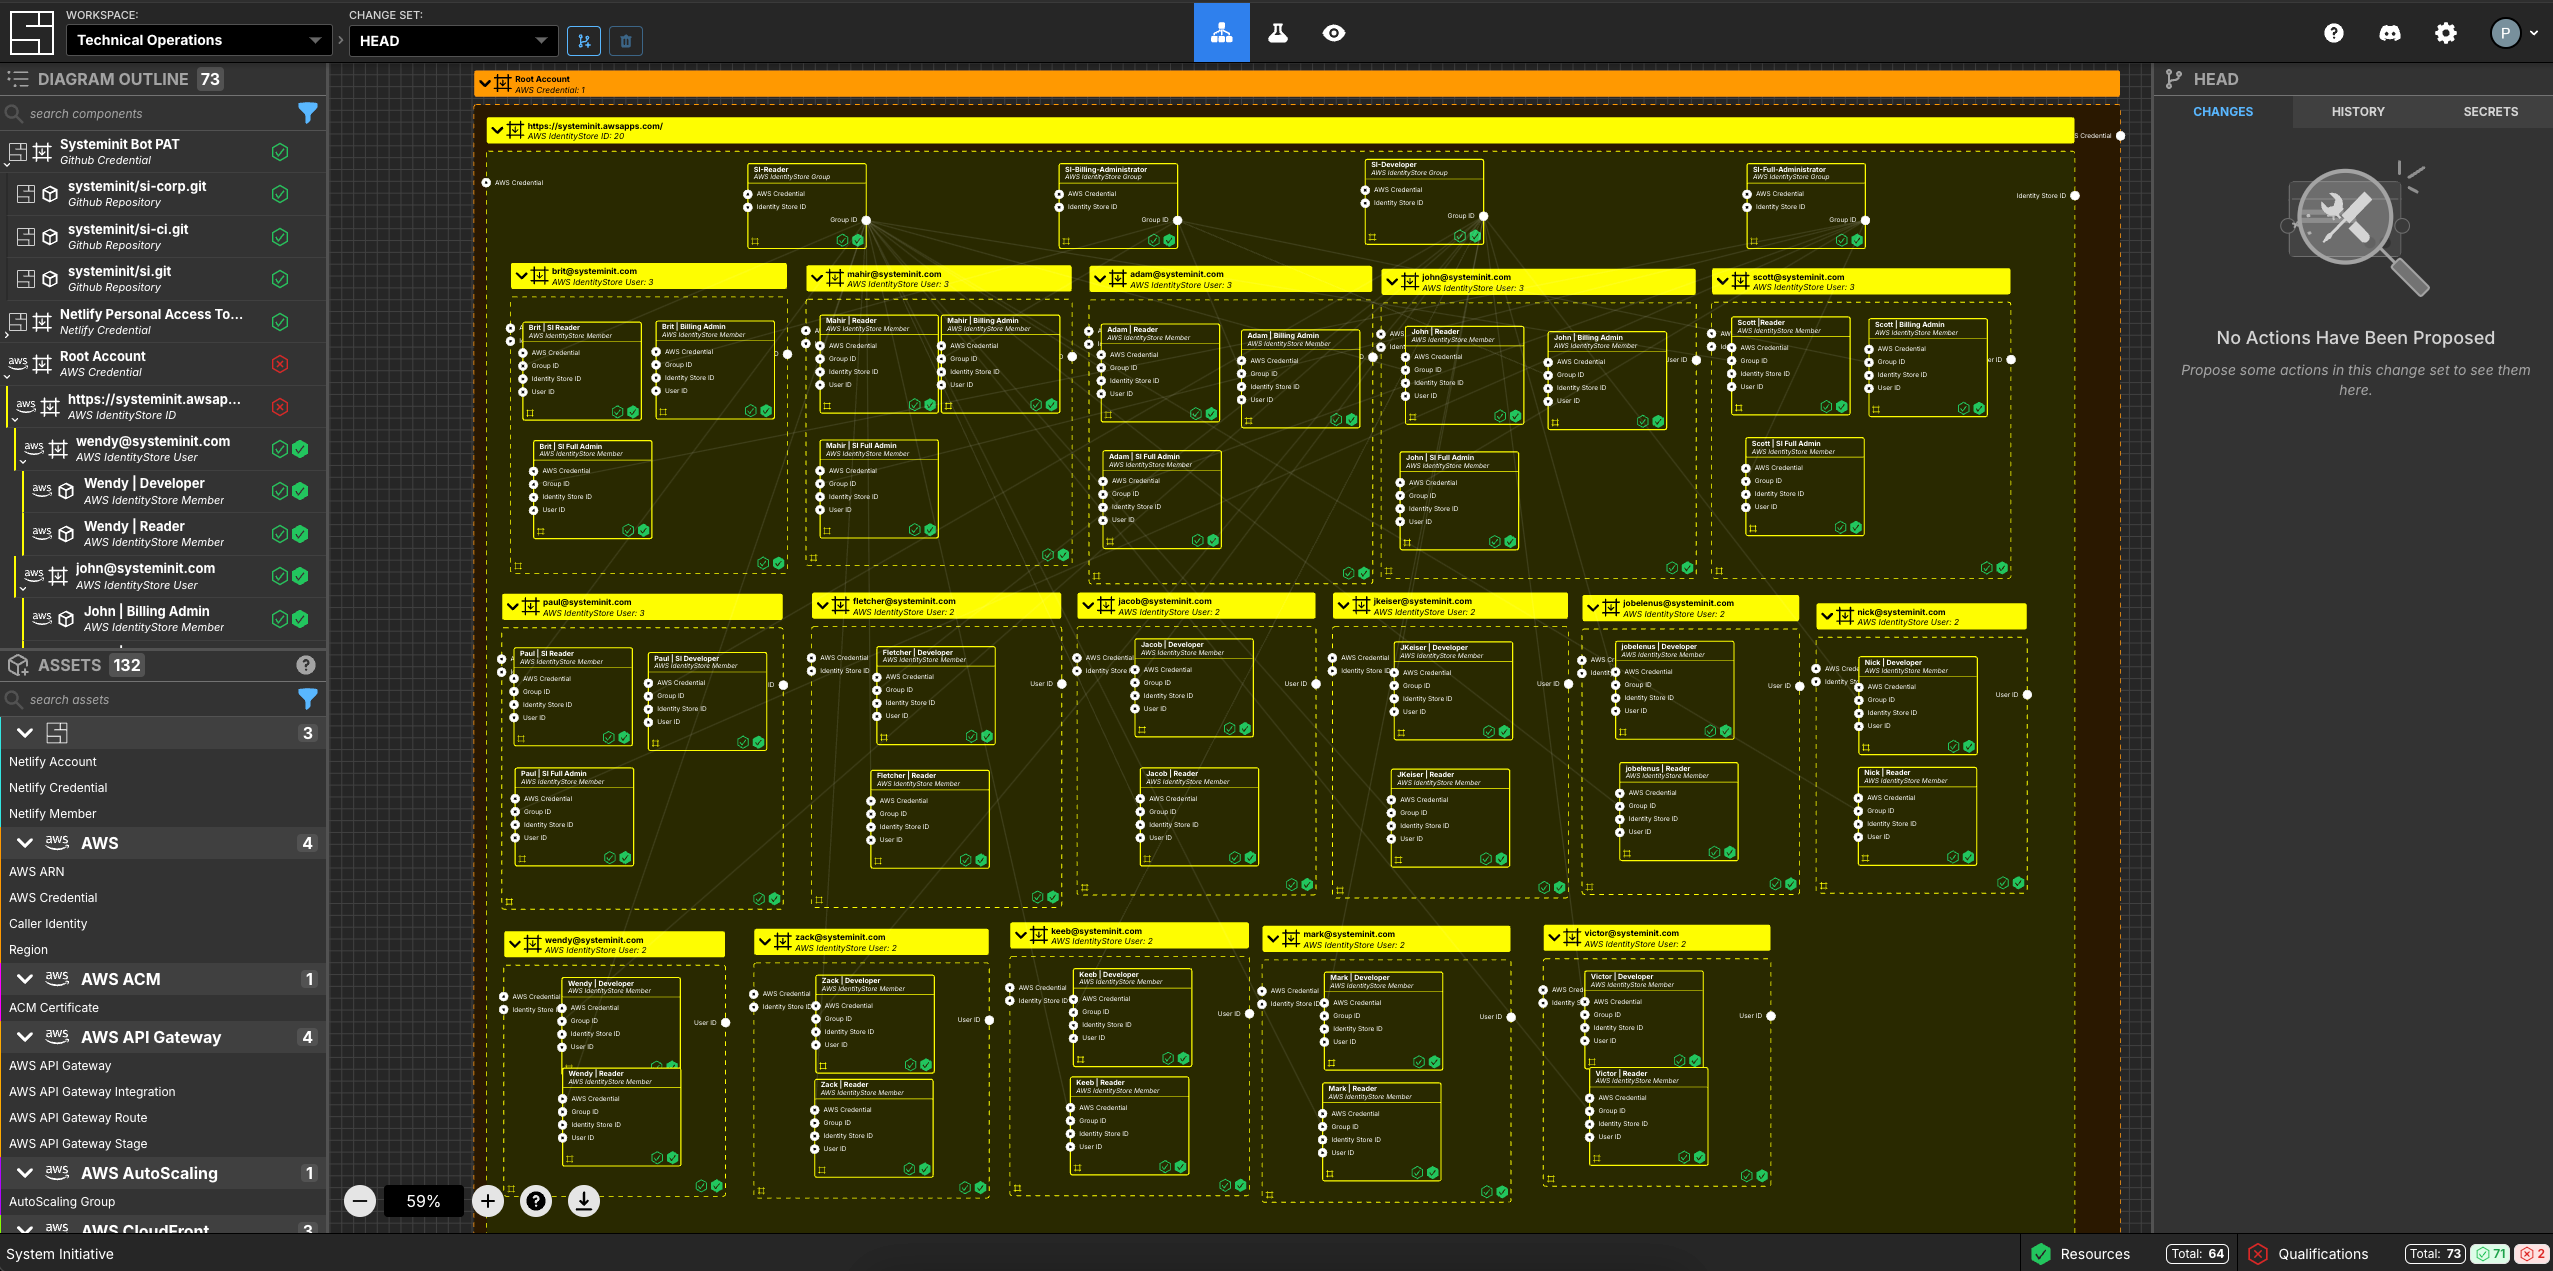Open the Discord link icon
The width and height of the screenshot is (2553, 1271).
(x=2389, y=33)
